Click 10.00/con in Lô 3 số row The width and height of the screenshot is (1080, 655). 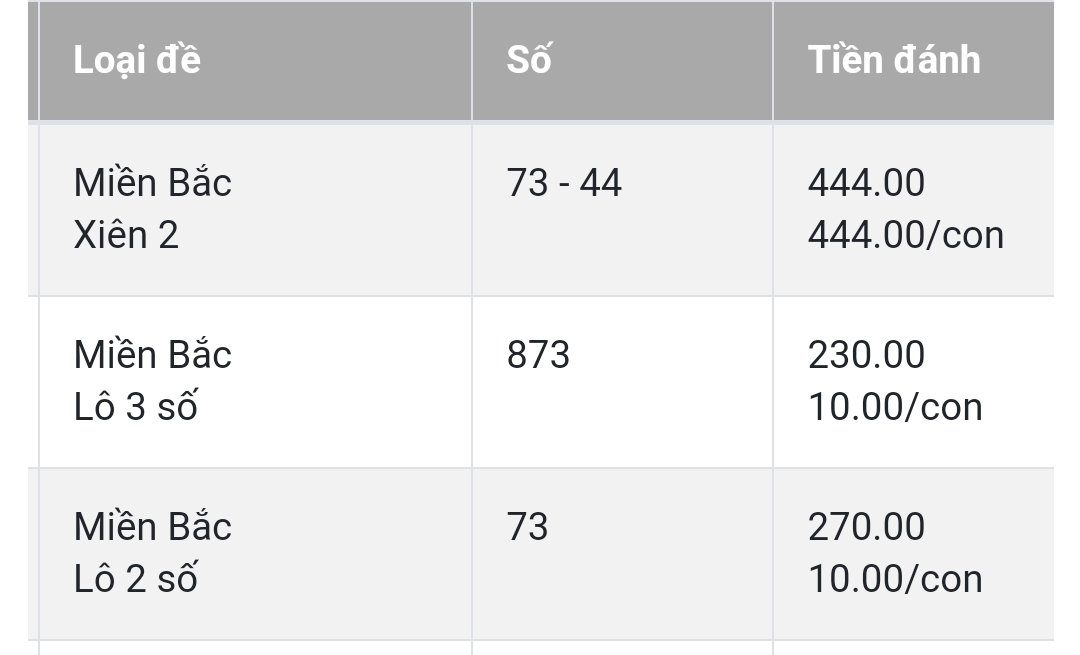[895, 407]
